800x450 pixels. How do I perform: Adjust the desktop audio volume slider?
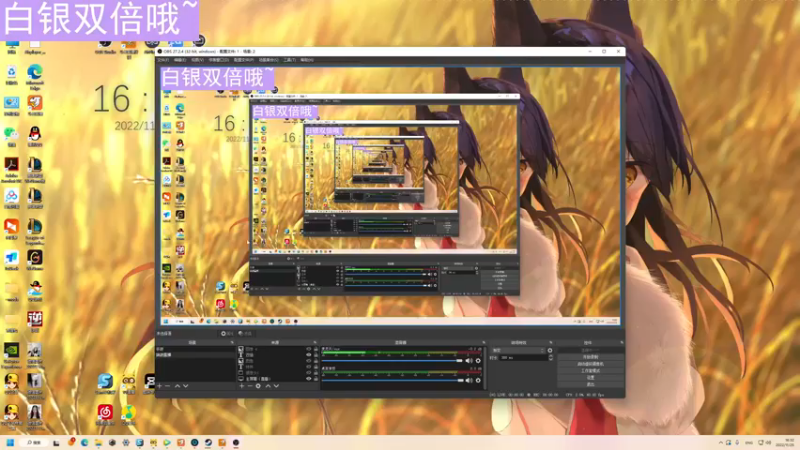[x=392, y=380]
